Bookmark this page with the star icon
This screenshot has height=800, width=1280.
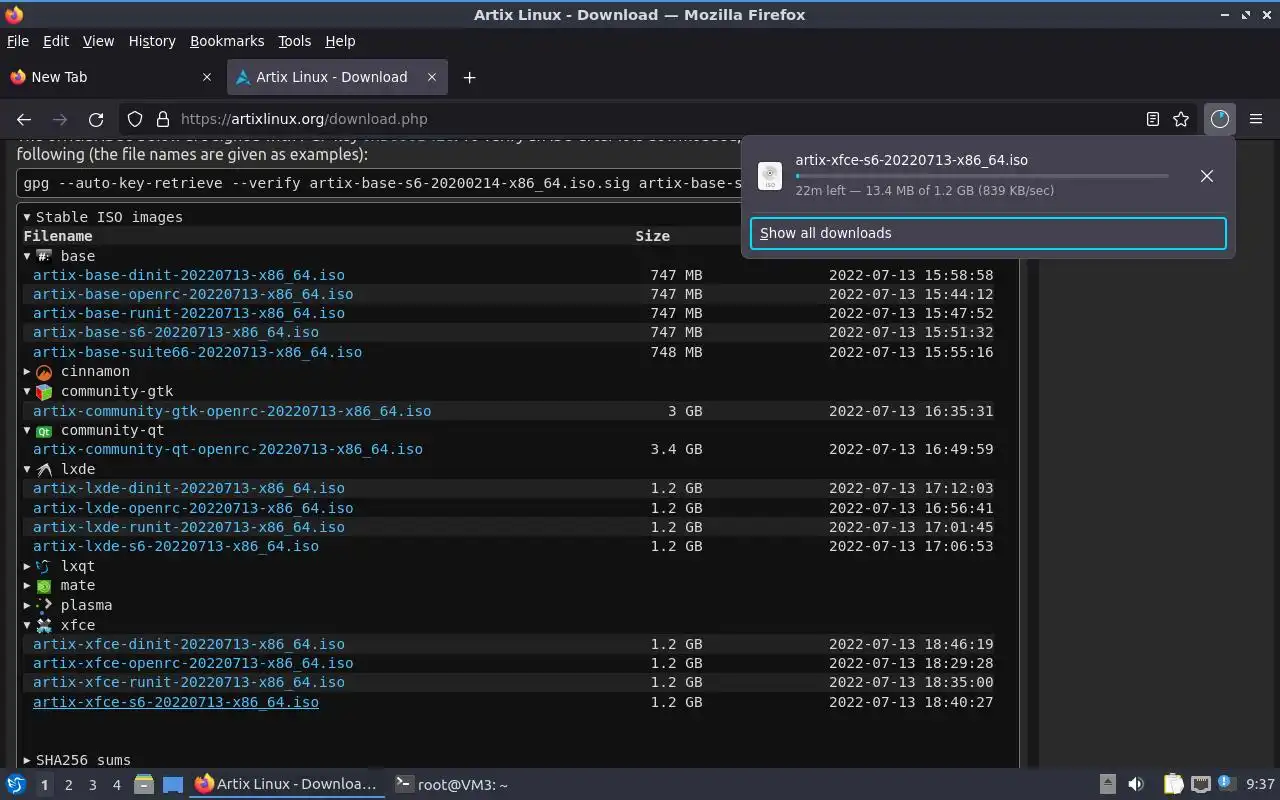coord(1181,119)
